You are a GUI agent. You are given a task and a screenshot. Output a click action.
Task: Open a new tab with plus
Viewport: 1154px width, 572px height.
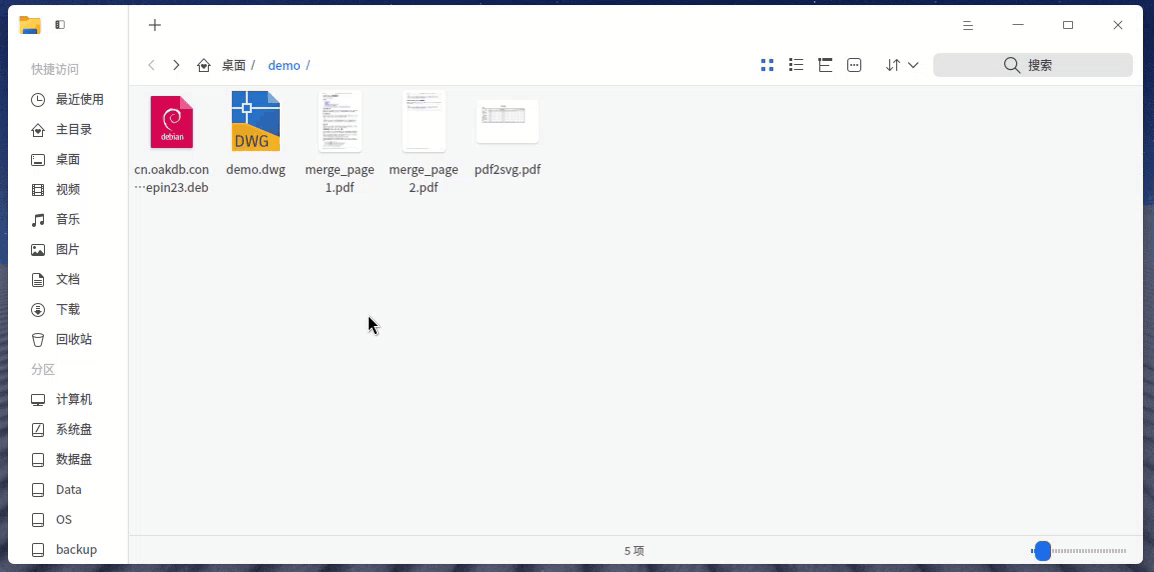click(155, 25)
